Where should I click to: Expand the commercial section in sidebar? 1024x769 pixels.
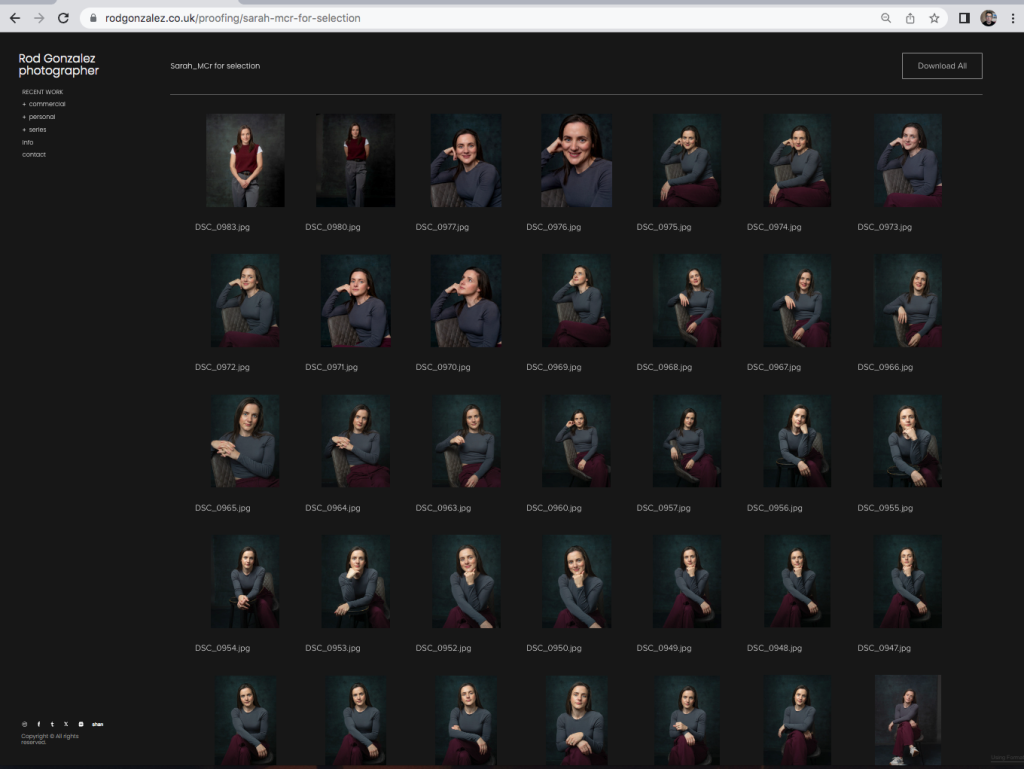(x=45, y=104)
